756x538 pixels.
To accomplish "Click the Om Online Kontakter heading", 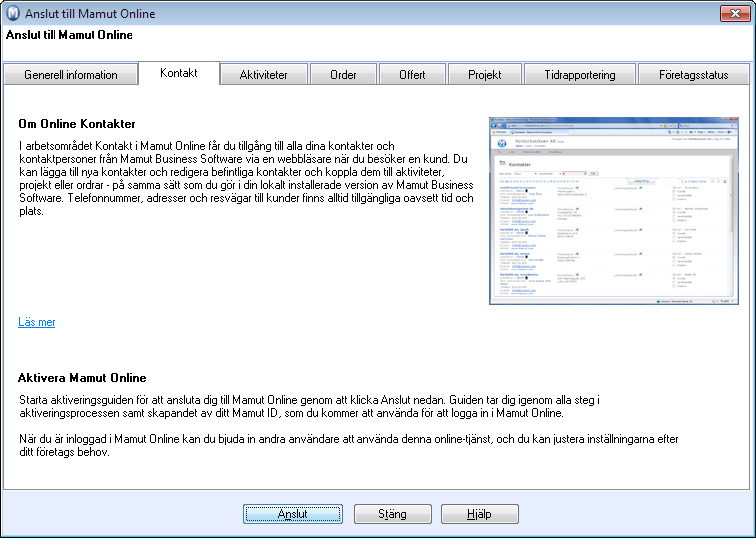I will click(77, 124).
